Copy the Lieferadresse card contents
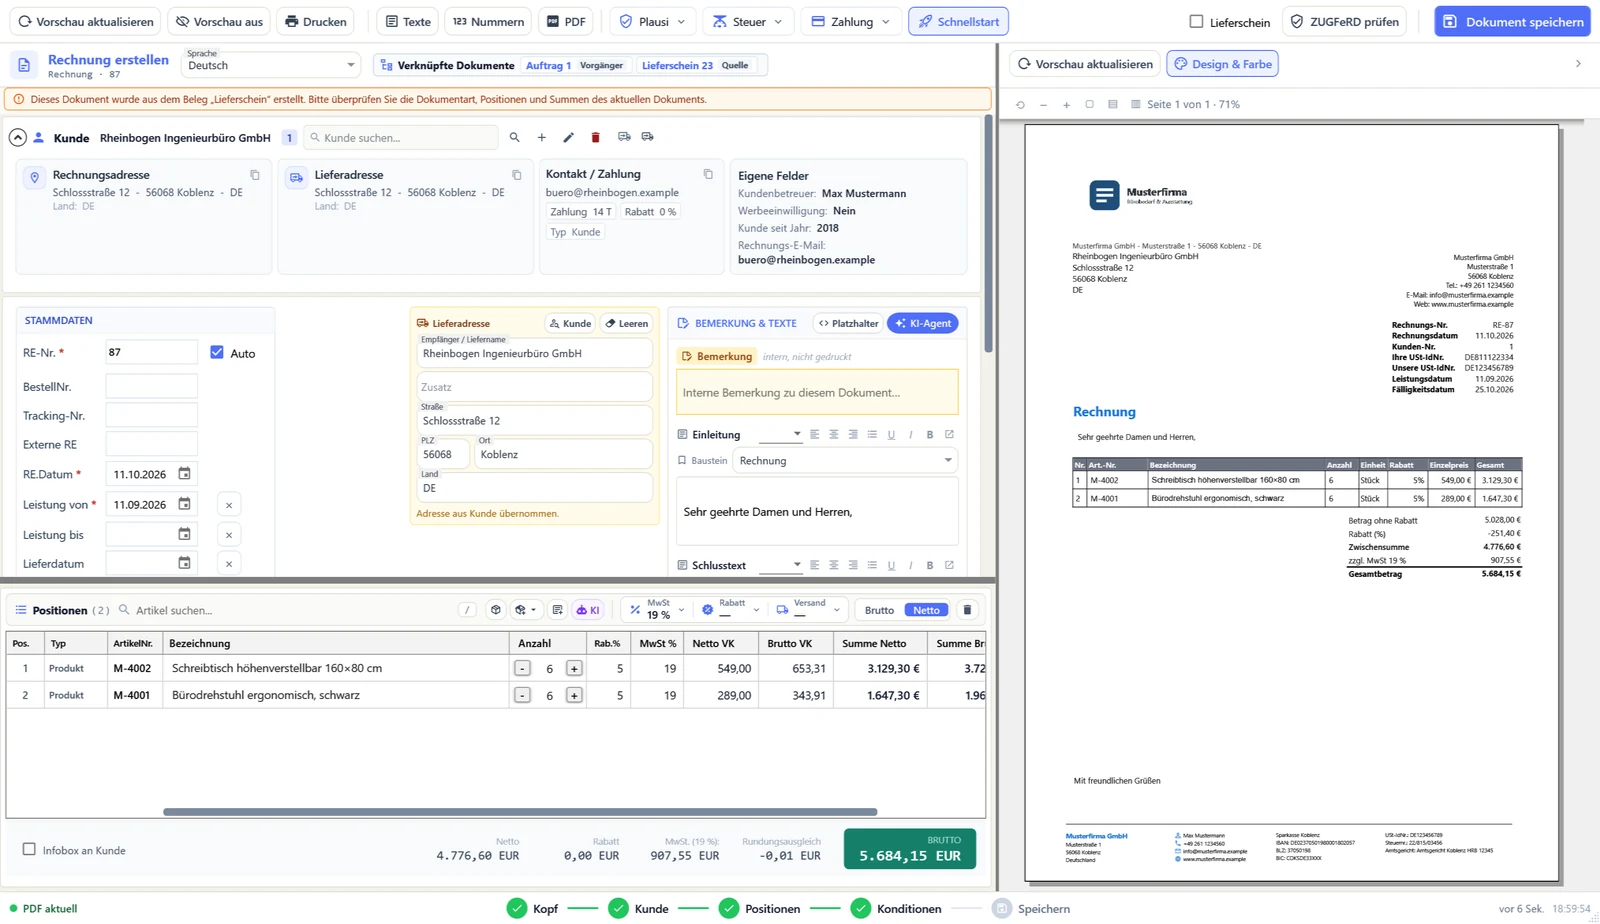The width and height of the screenshot is (1600, 924). coord(517,175)
